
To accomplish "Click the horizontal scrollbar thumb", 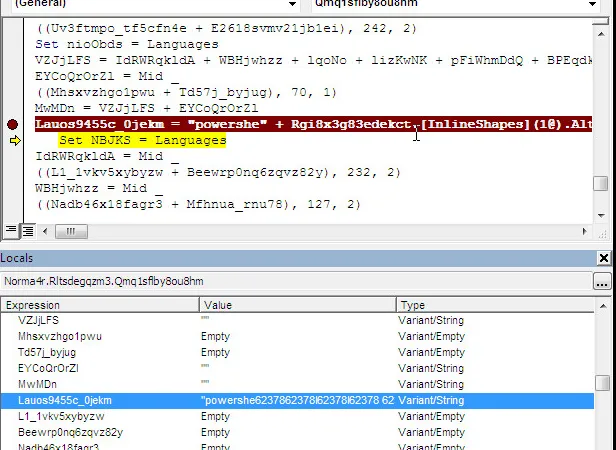I will [x=71, y=231].
